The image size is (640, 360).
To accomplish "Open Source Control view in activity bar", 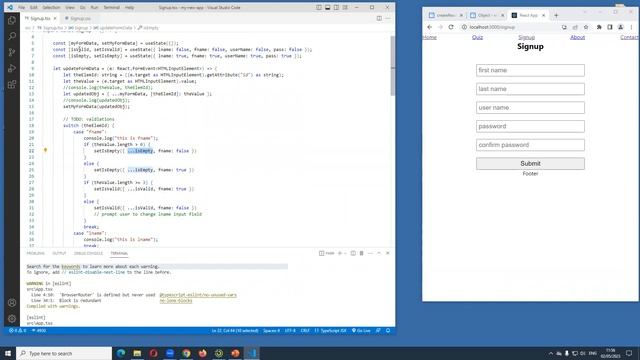I will coord(12,52).
